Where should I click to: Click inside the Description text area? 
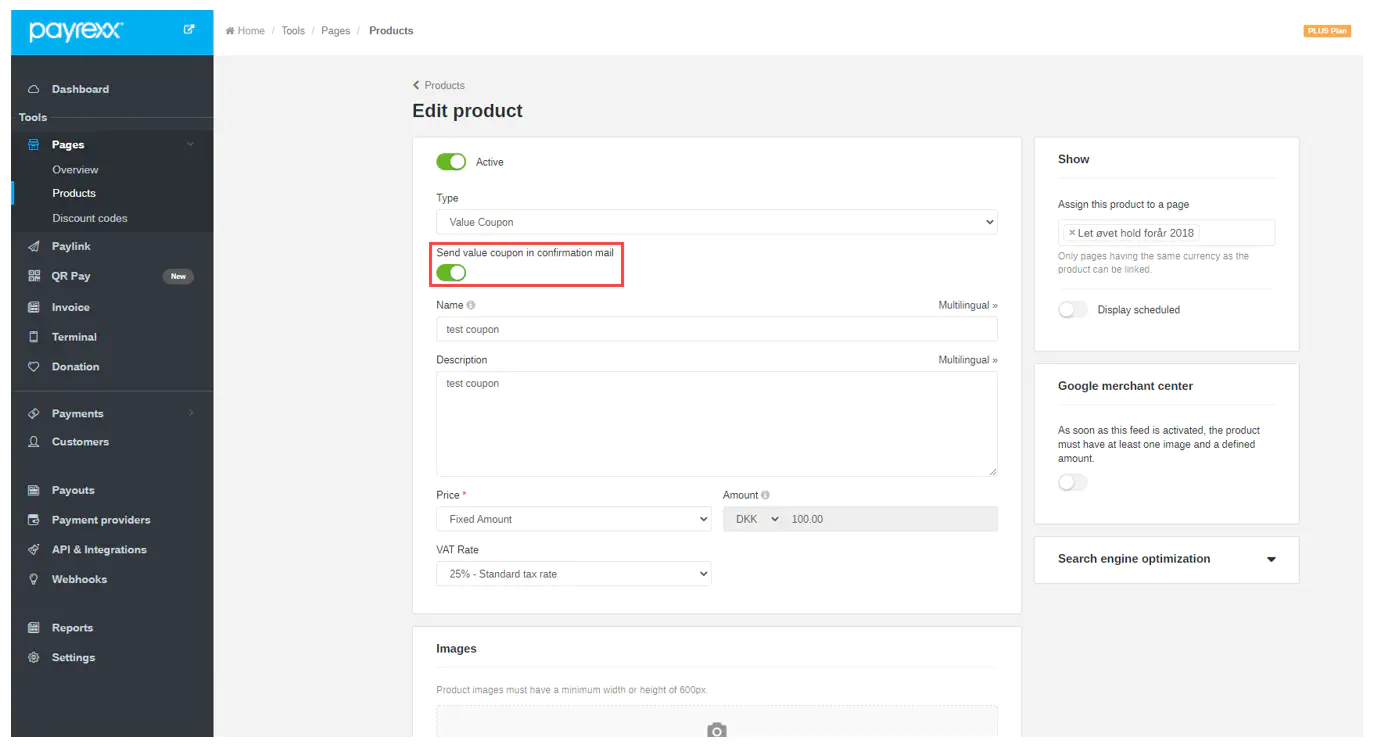point(716,425)
